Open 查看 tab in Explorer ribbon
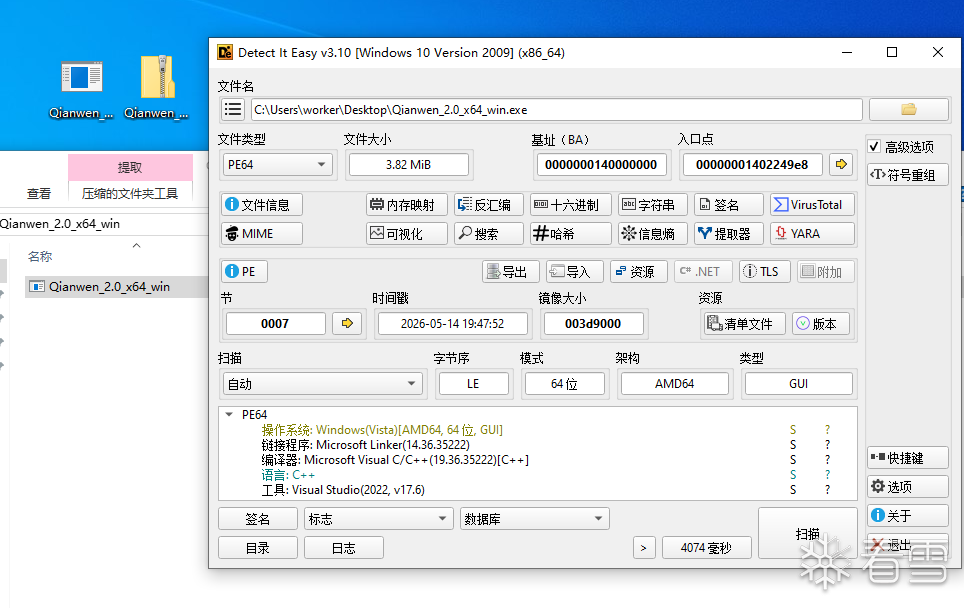 point(39,194)
